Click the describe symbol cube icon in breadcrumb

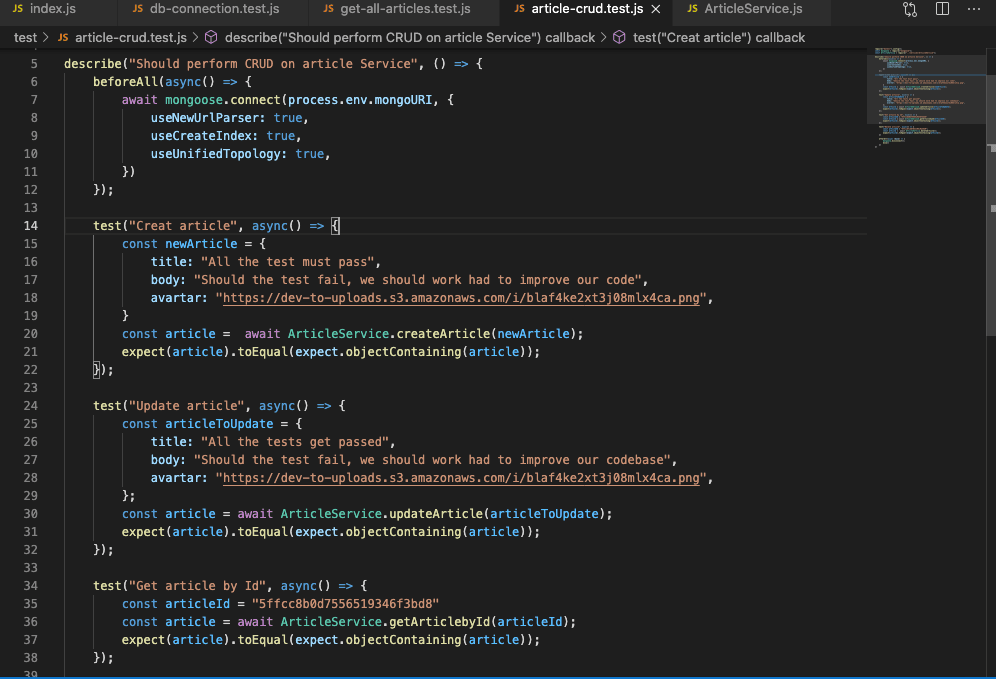211,38
